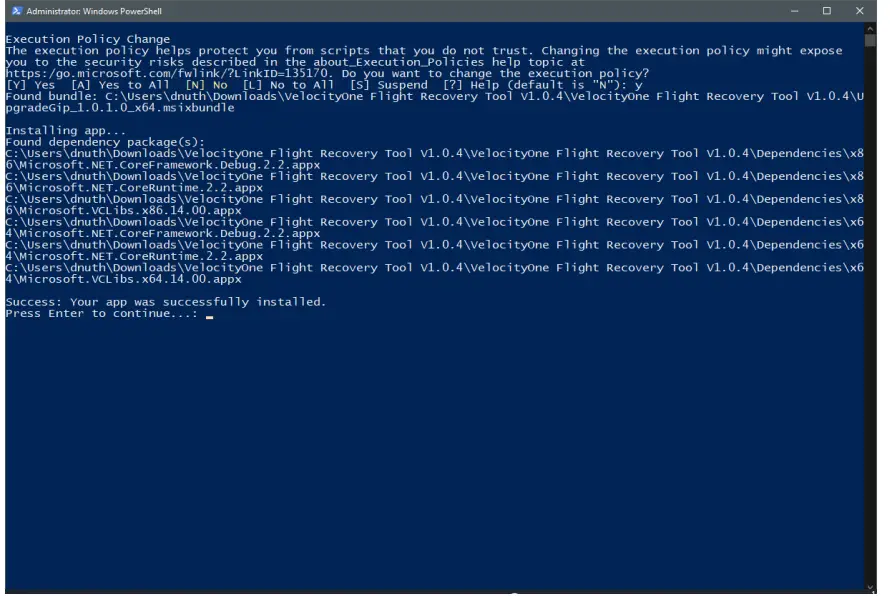Click the Press Enter to continue prompt
The width and height of the screenshot is (890, 596).
100,312
